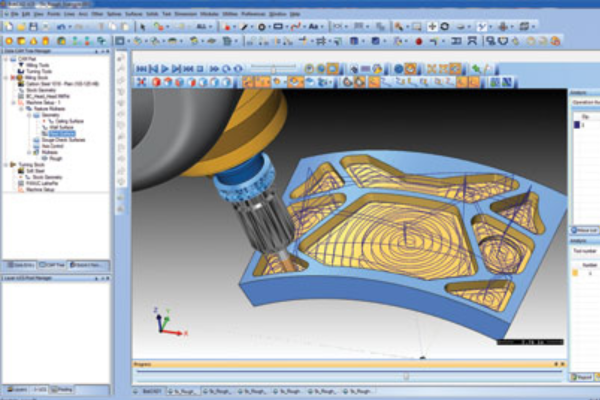600x400 pixels.
Task: Collapse the Machine Setup - 1 node
Action: [11, 103]
